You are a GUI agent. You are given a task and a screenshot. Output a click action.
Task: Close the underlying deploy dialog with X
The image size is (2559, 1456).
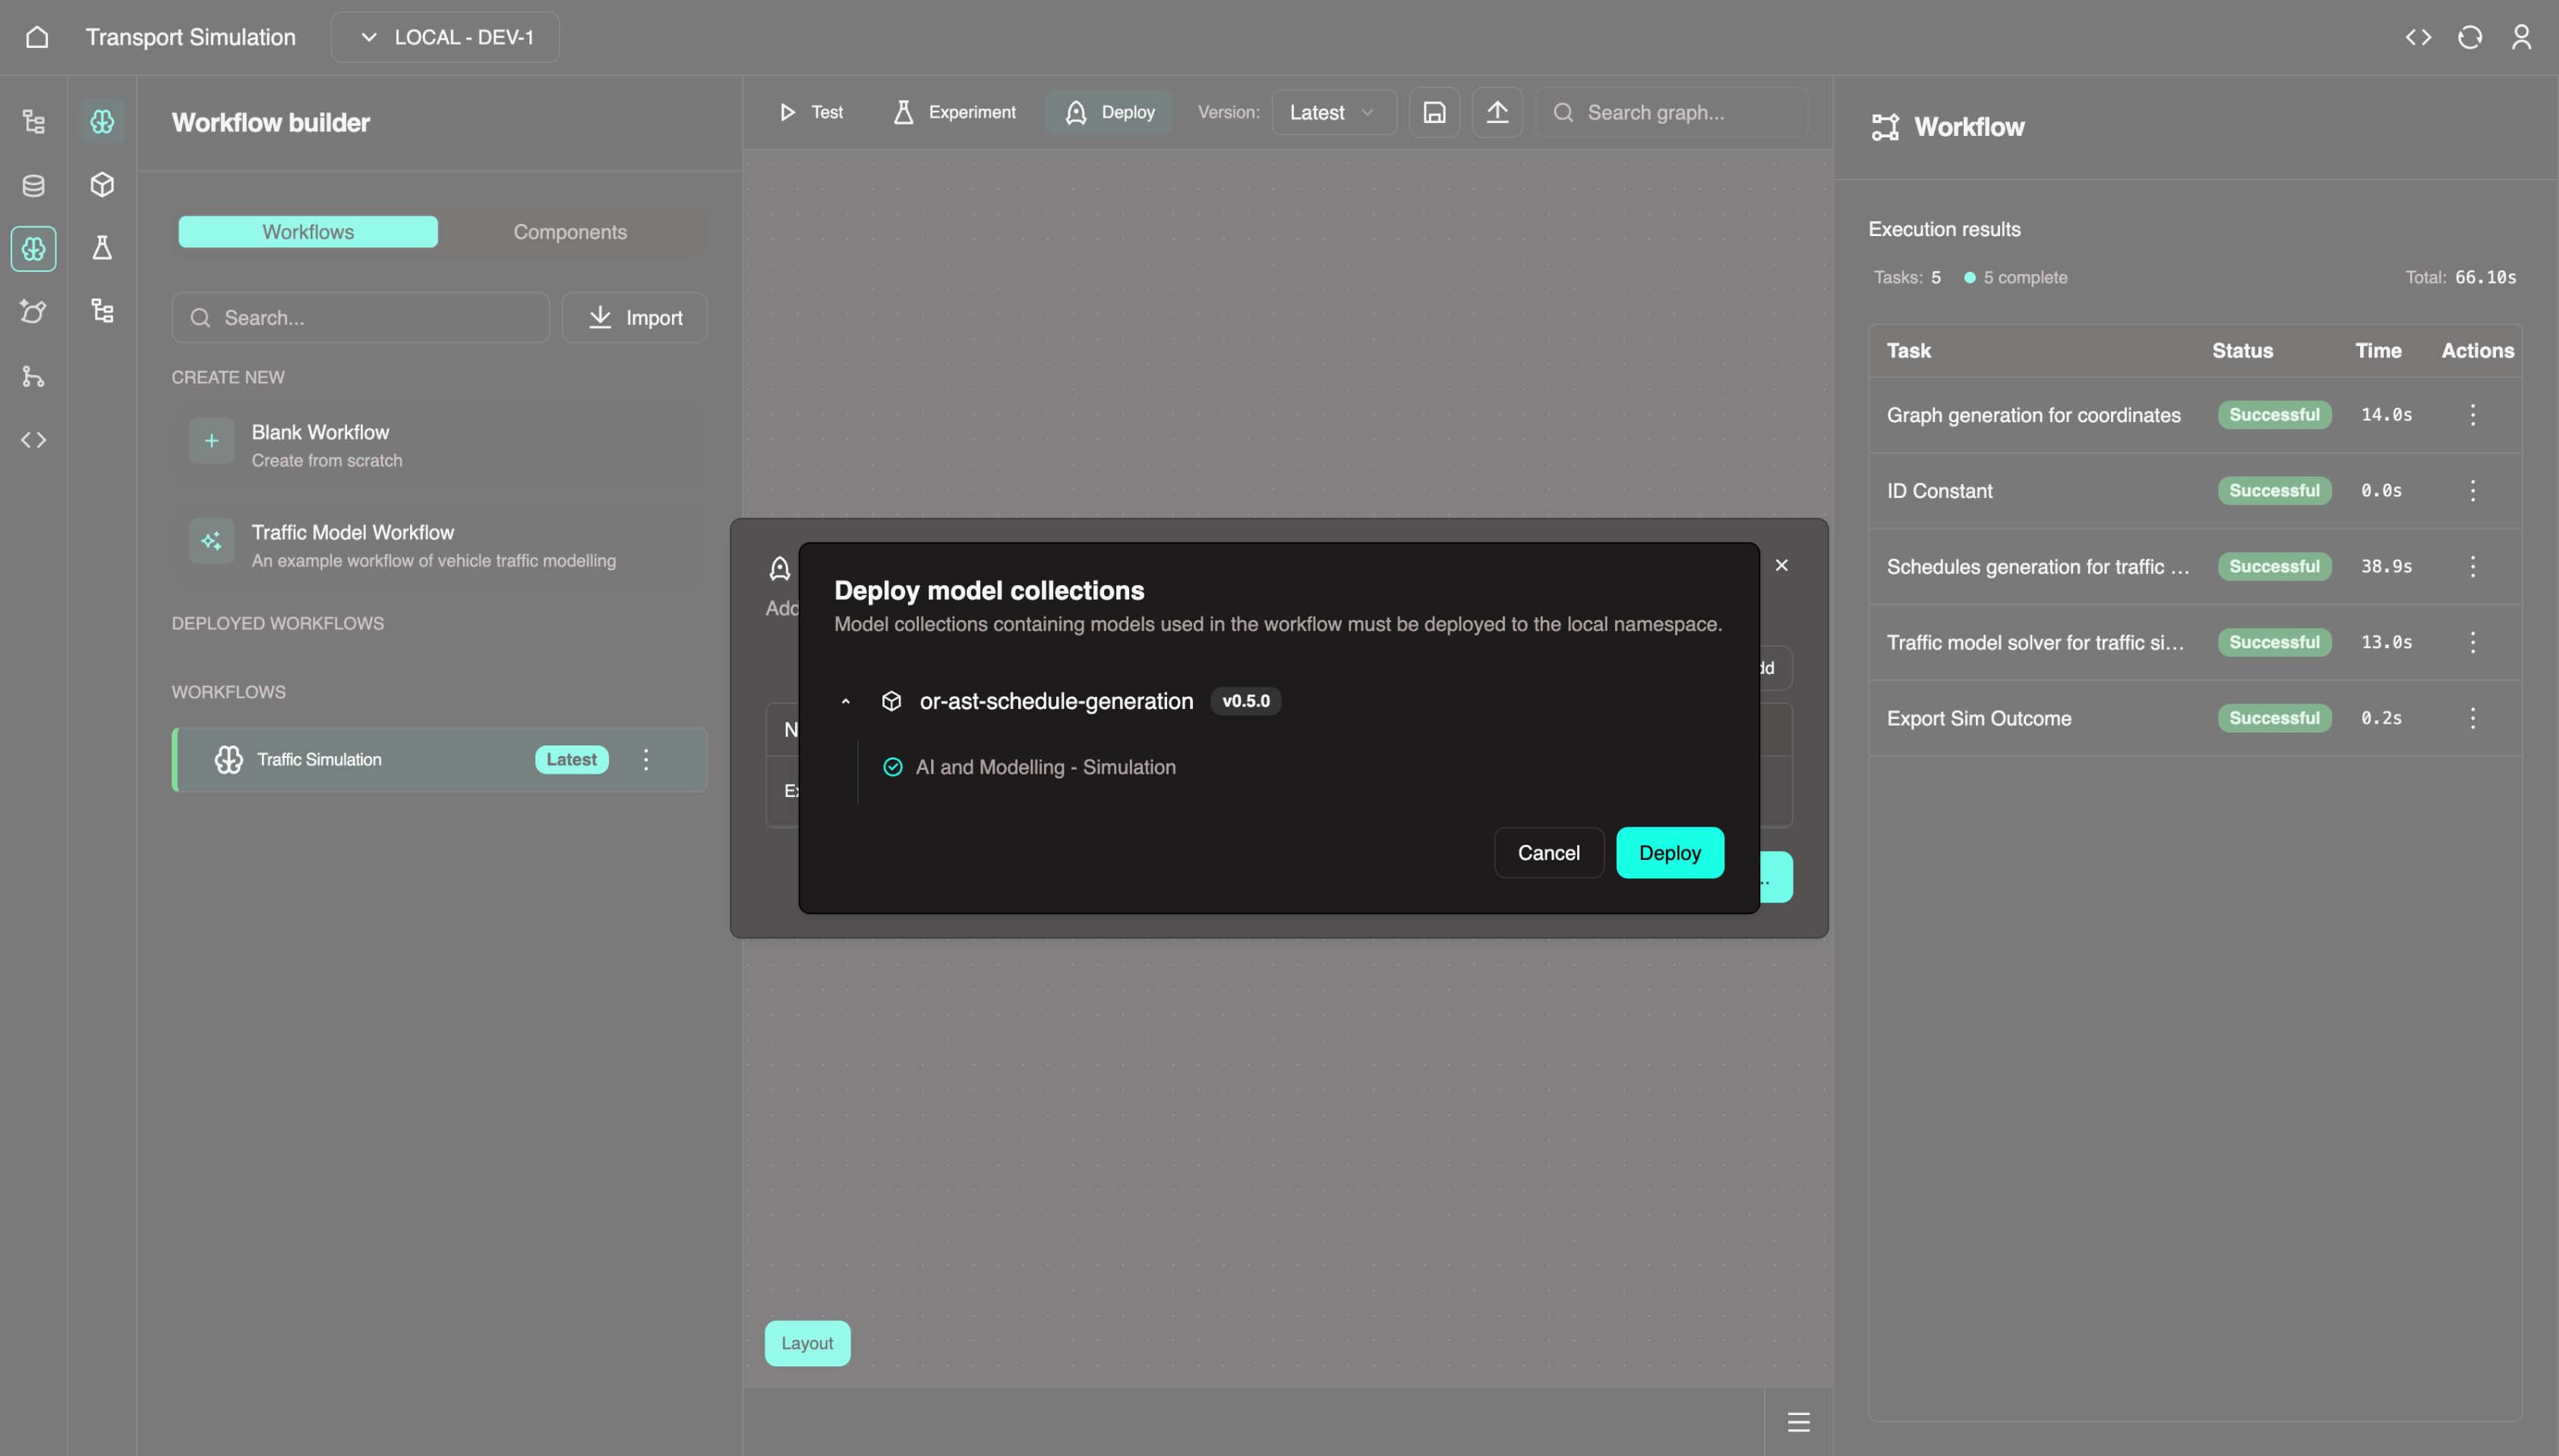click(x=1781, y=566)
